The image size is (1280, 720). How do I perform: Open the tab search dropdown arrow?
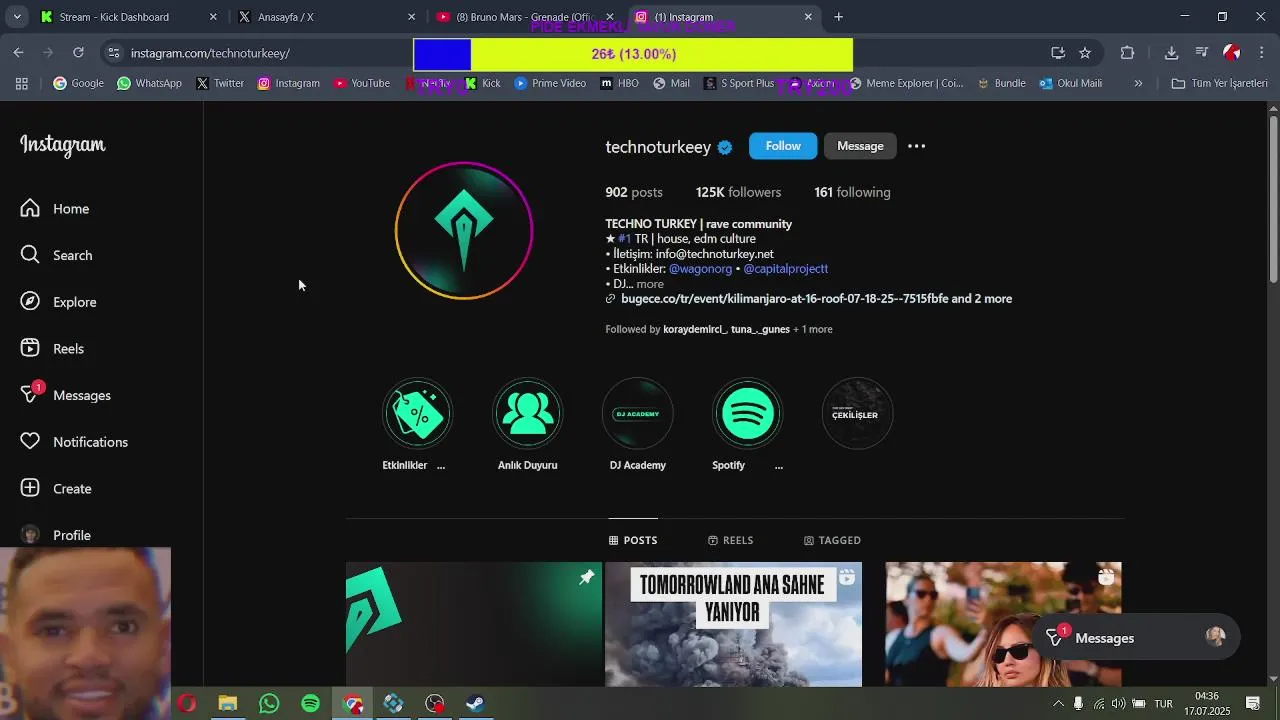(x=17, y=17)
